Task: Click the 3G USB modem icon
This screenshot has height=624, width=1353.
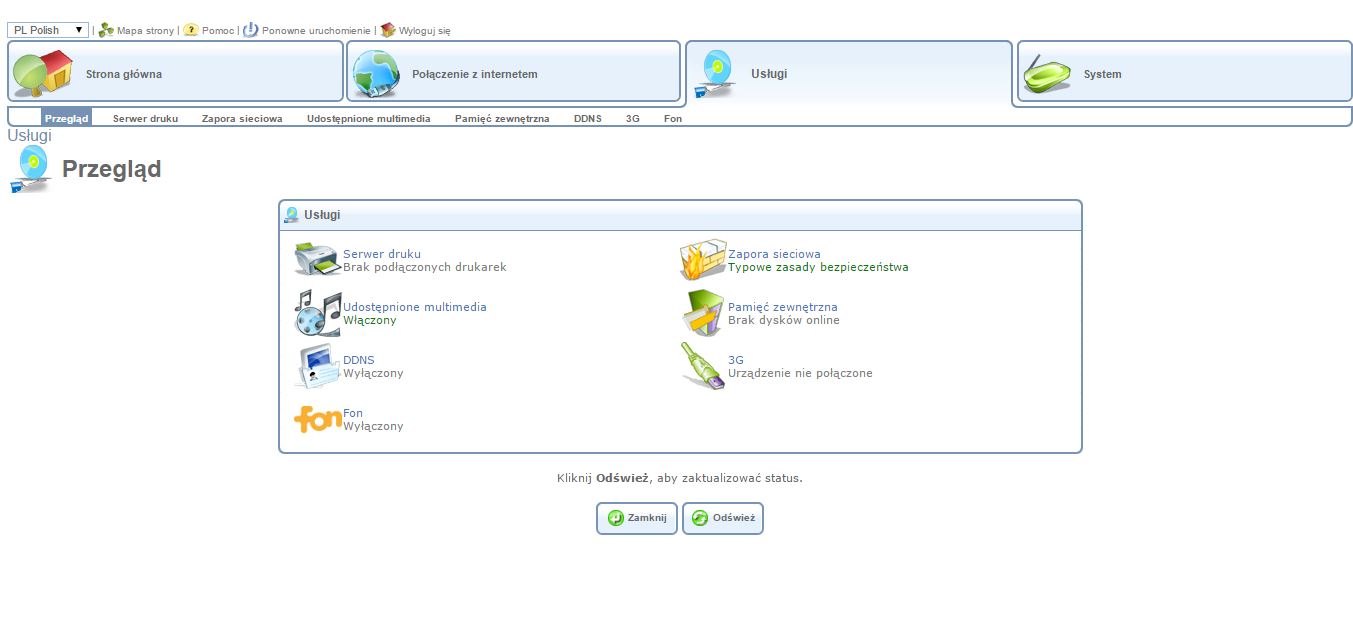Action: 702,366
